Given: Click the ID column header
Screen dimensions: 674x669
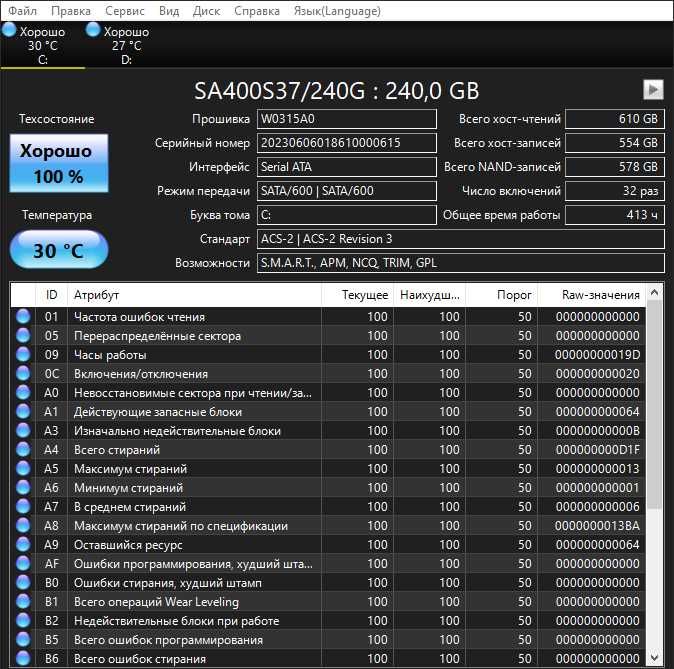Looking at the screenshot, I should click(x=51, y=295).
